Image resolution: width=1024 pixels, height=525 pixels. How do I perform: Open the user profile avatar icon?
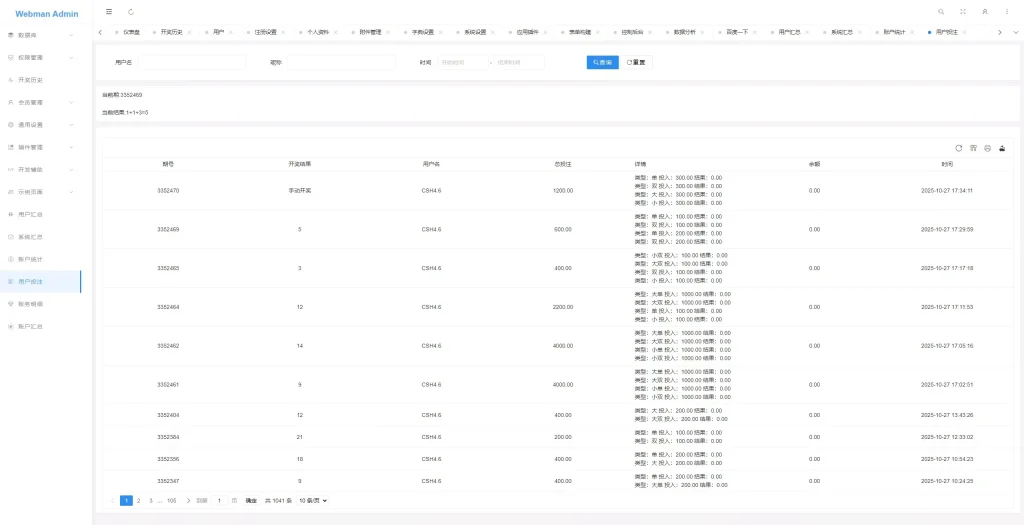coord(985,12)
